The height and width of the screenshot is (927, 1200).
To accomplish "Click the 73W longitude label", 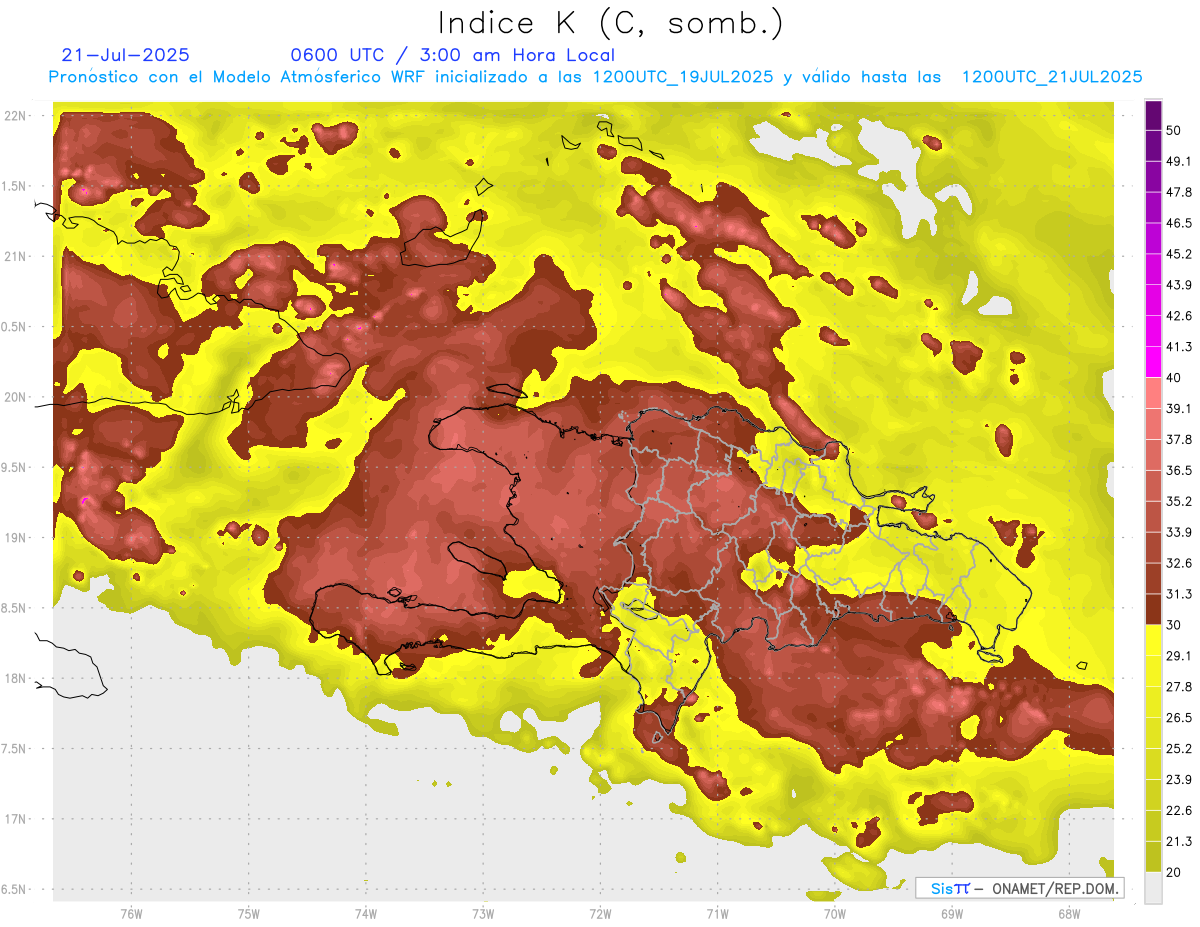I will click(x=483, y=913).
